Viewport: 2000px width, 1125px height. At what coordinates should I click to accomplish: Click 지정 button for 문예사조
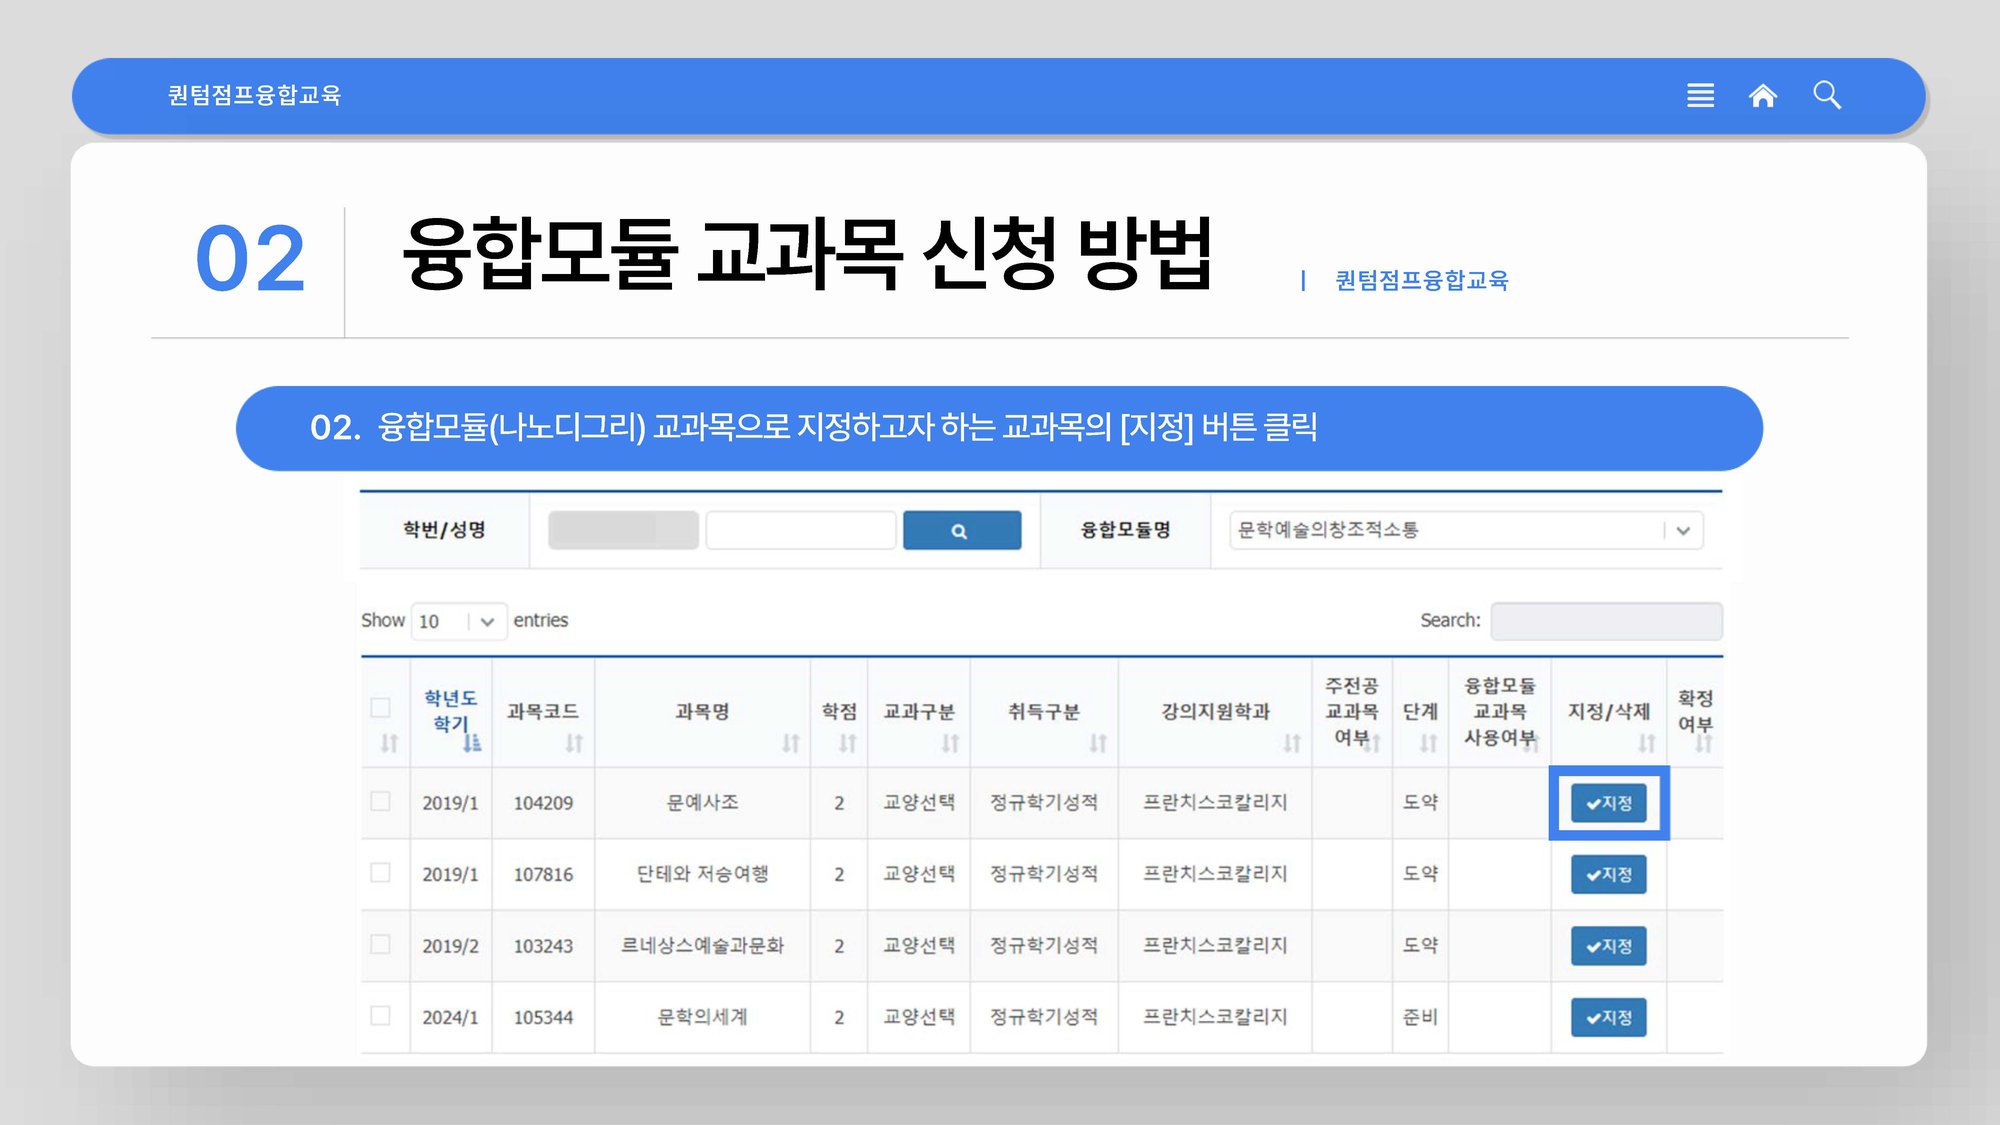(1608, 803)
